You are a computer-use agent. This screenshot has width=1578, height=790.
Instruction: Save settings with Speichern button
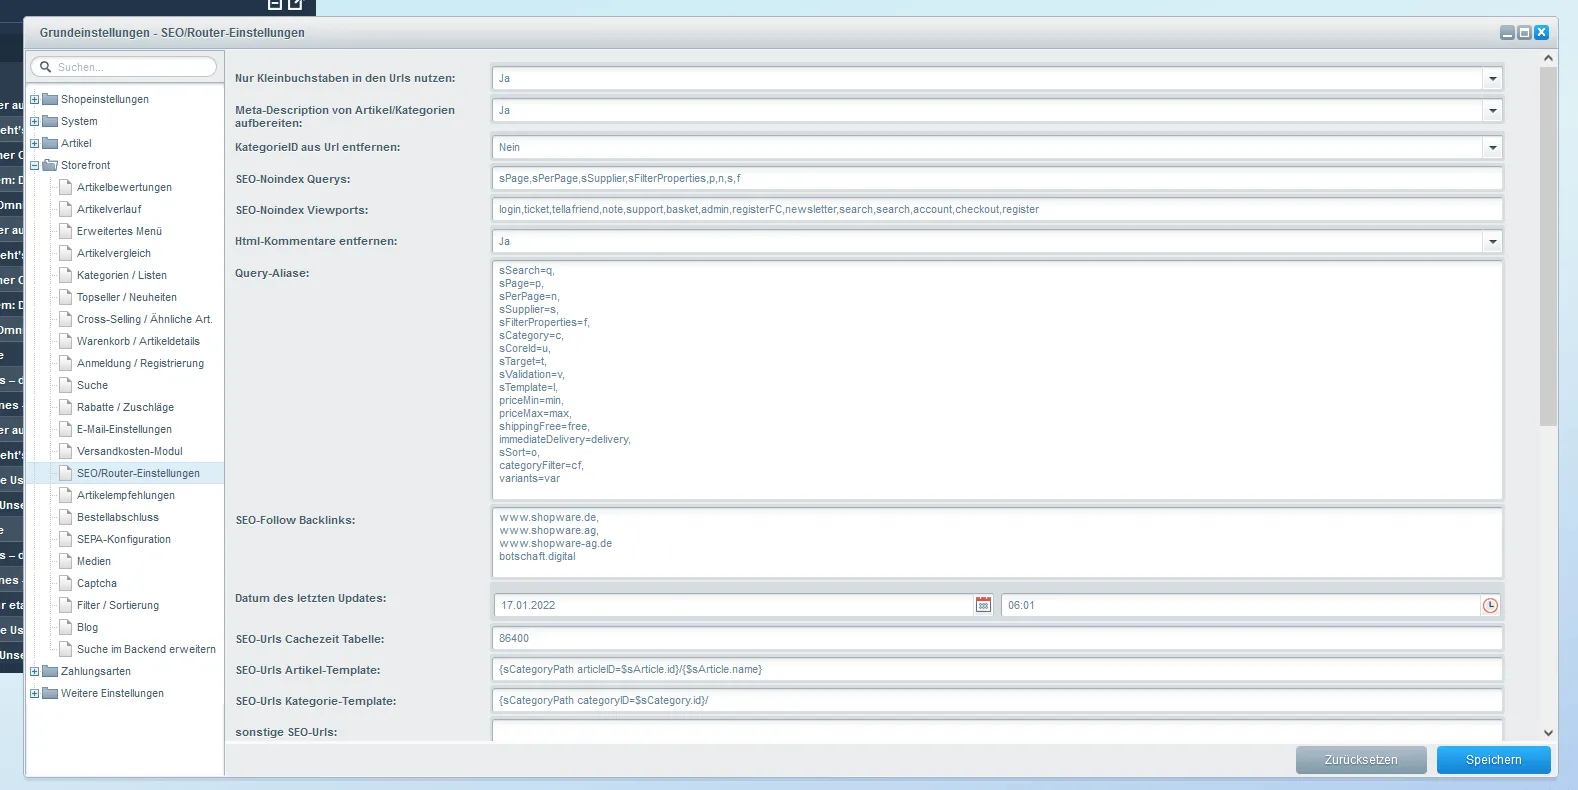pos(1493,760)
